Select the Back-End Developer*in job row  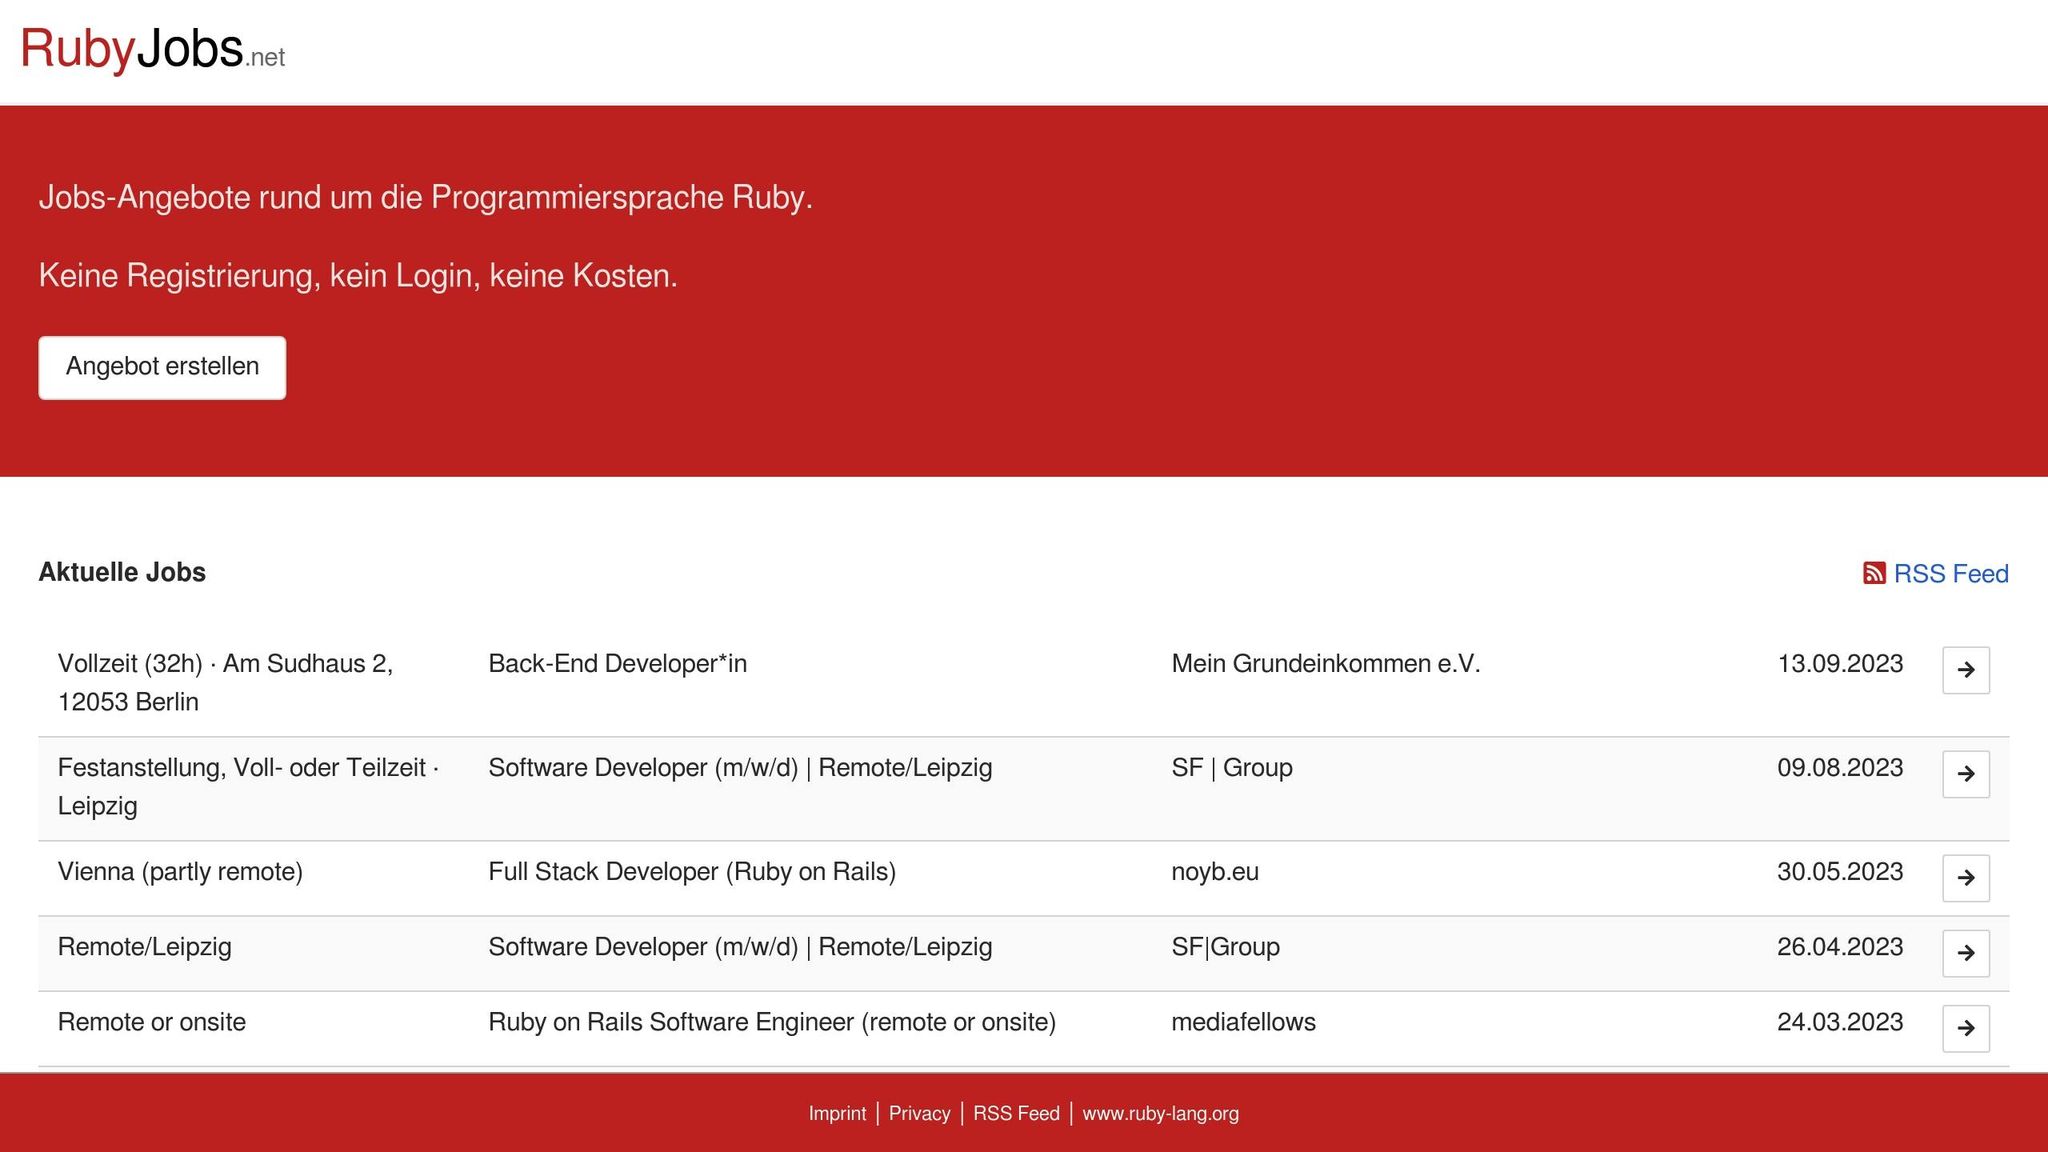coord(617,663)
